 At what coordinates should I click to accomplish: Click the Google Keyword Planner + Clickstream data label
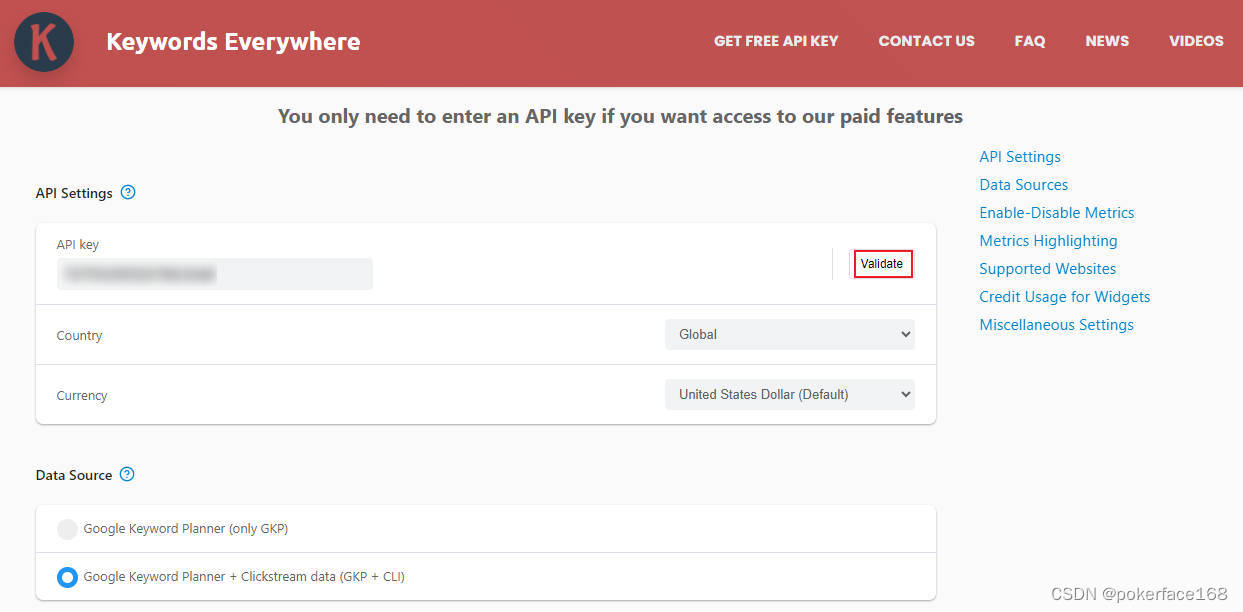pos(244,577)
